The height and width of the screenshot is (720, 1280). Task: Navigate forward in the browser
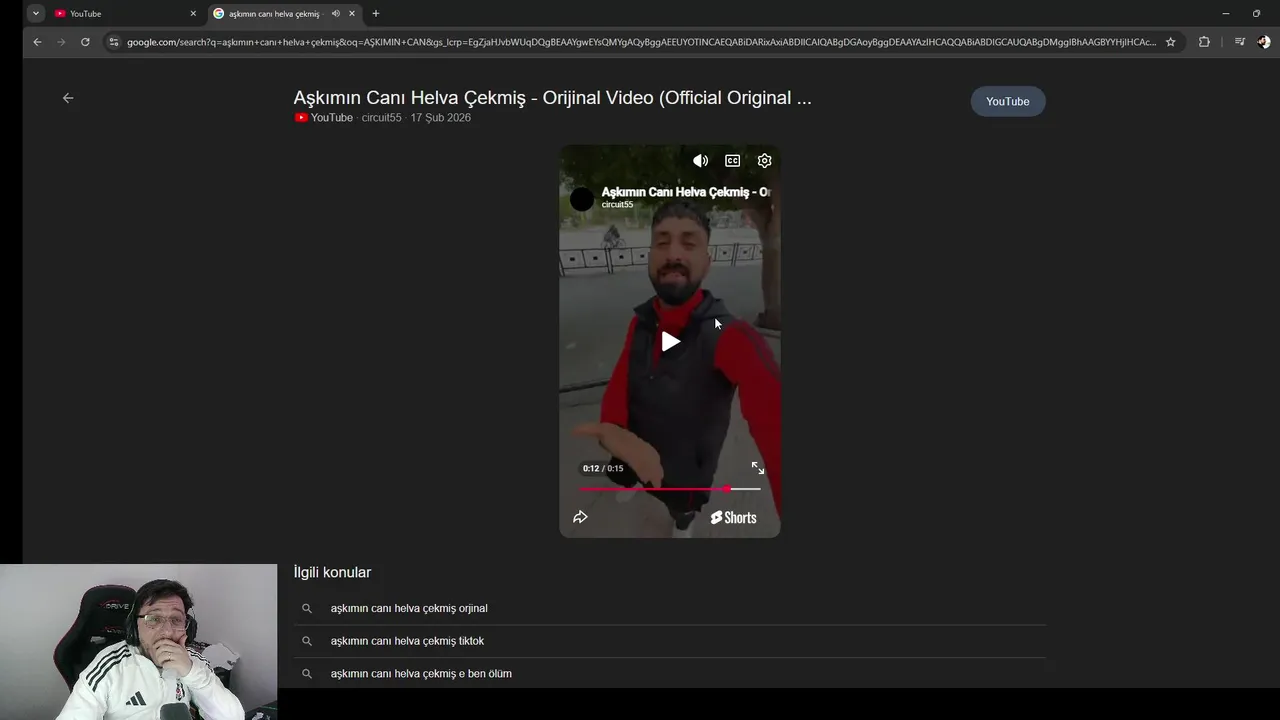pyautogui.click(x=61, y=42)
